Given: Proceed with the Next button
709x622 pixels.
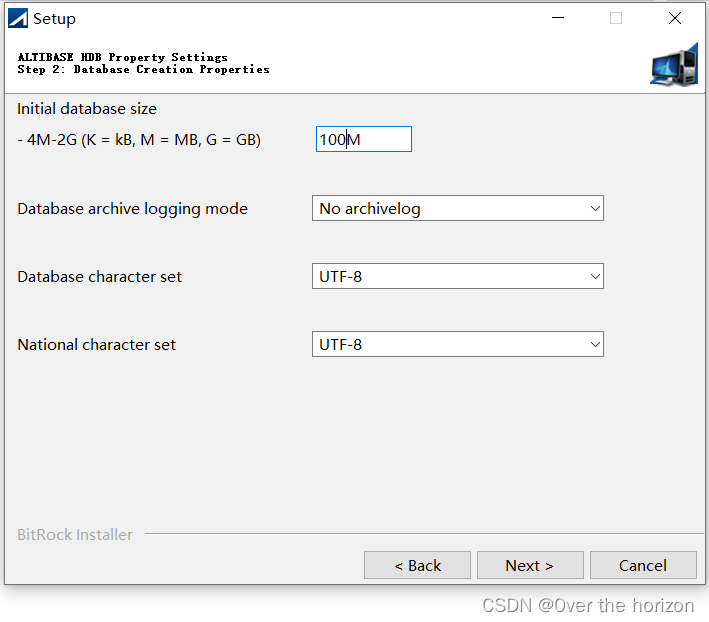Looking at the screenshot, I should coord(530,565).
